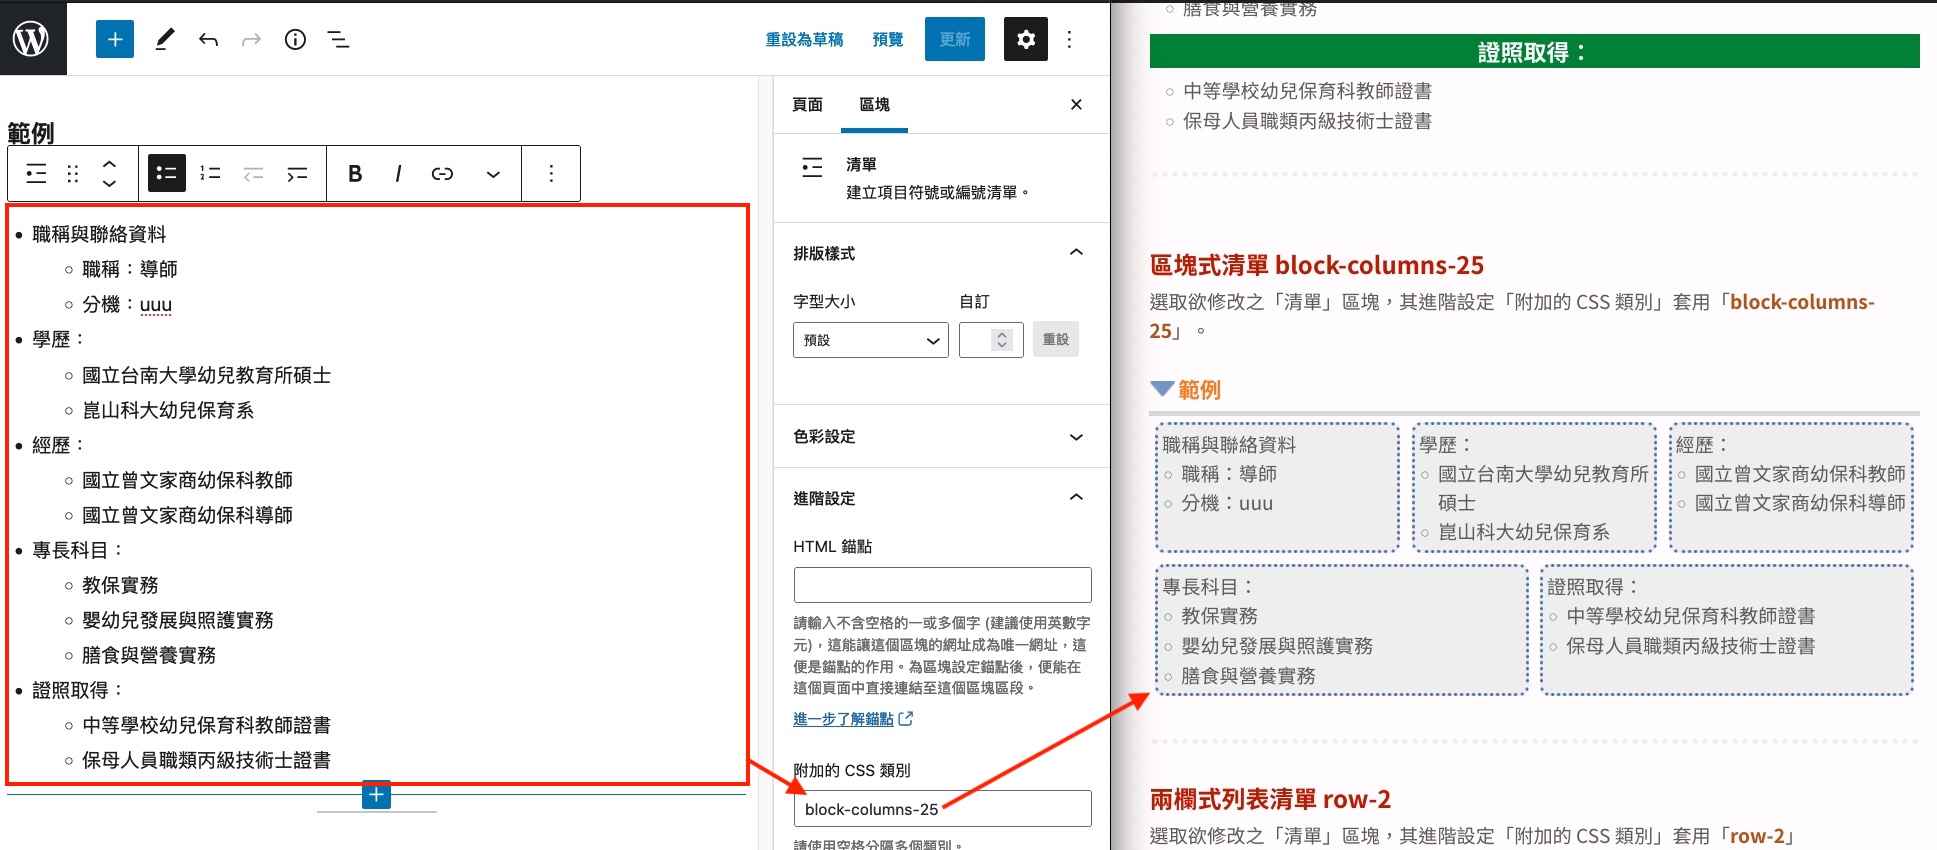Undo the last change
Image resolution: width=1937 pixels, height=850 pixels.
pos(208,39)
